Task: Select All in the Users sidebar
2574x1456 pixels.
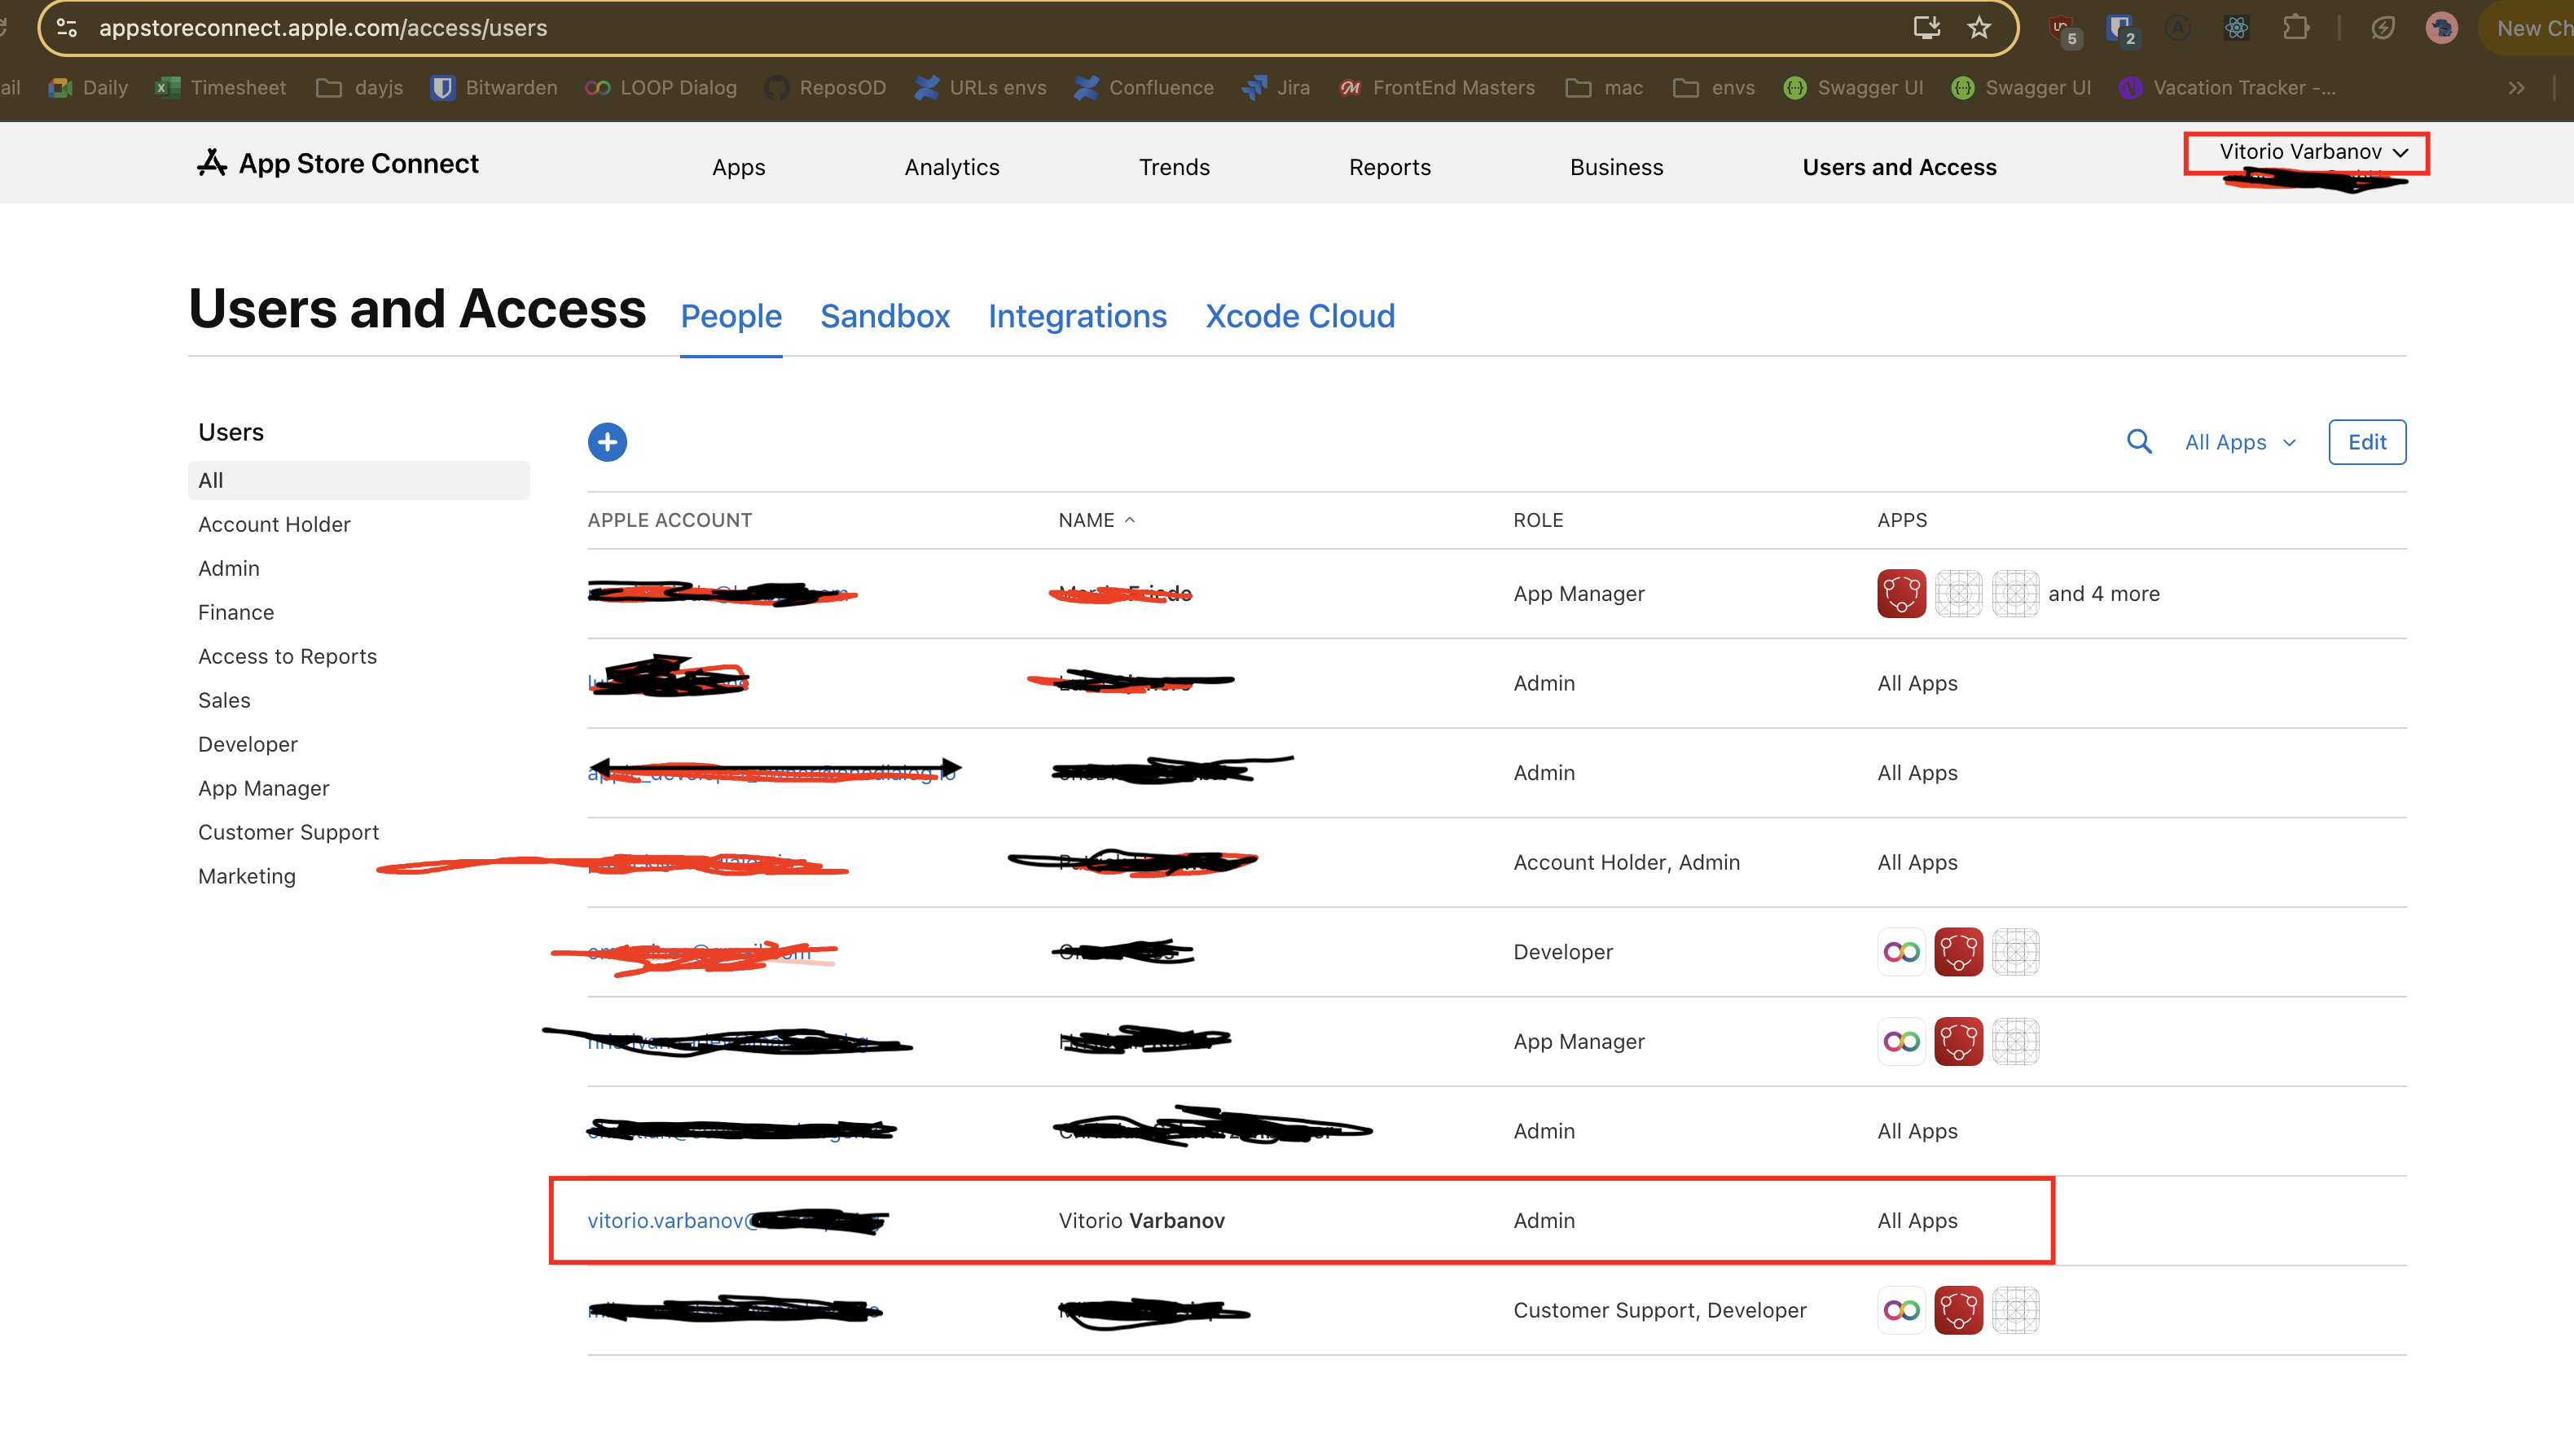Action: [x=358, y=480]
